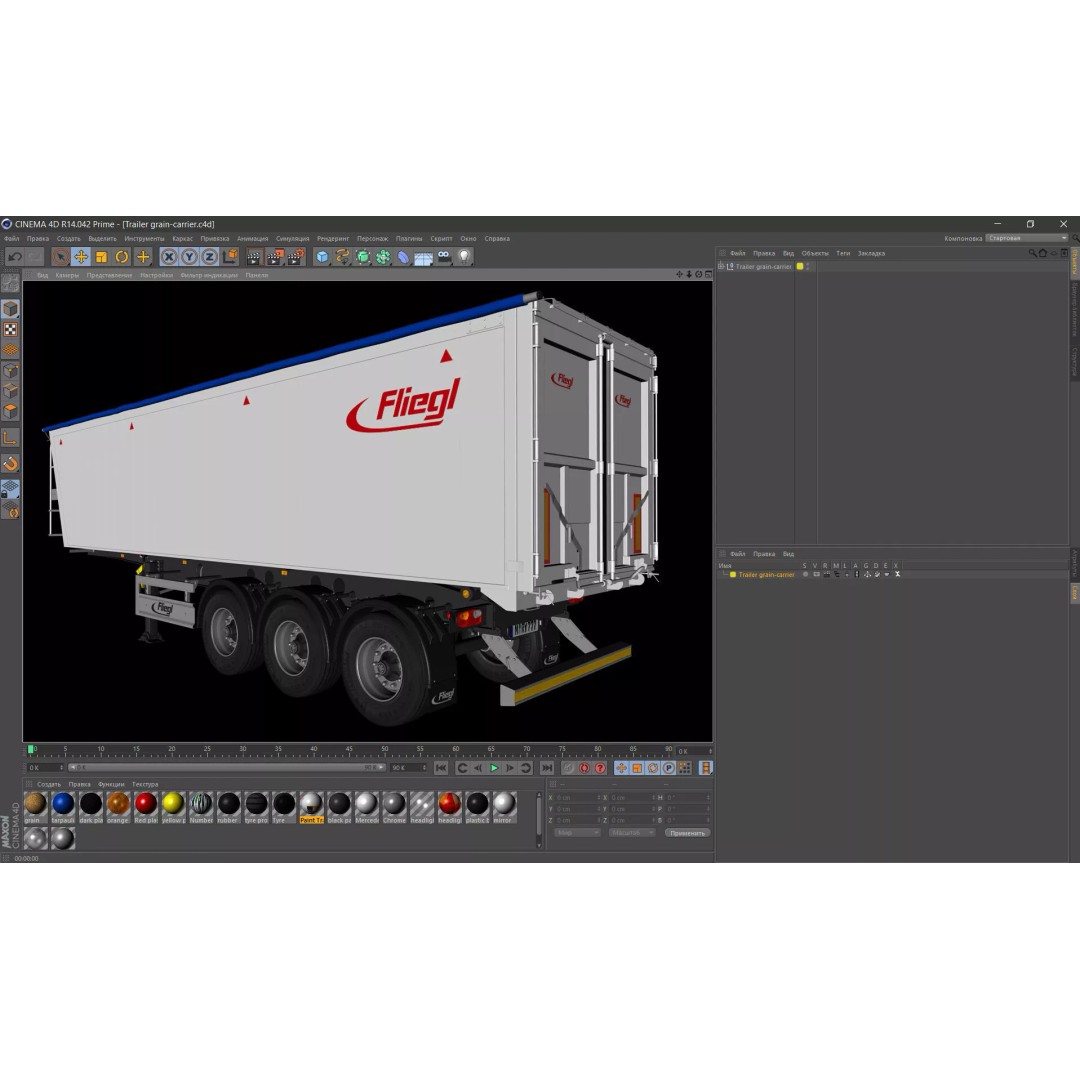1080x1080 pixels.
Task: Open the floor/environment objects icon
Action: [x=423, y=257]
